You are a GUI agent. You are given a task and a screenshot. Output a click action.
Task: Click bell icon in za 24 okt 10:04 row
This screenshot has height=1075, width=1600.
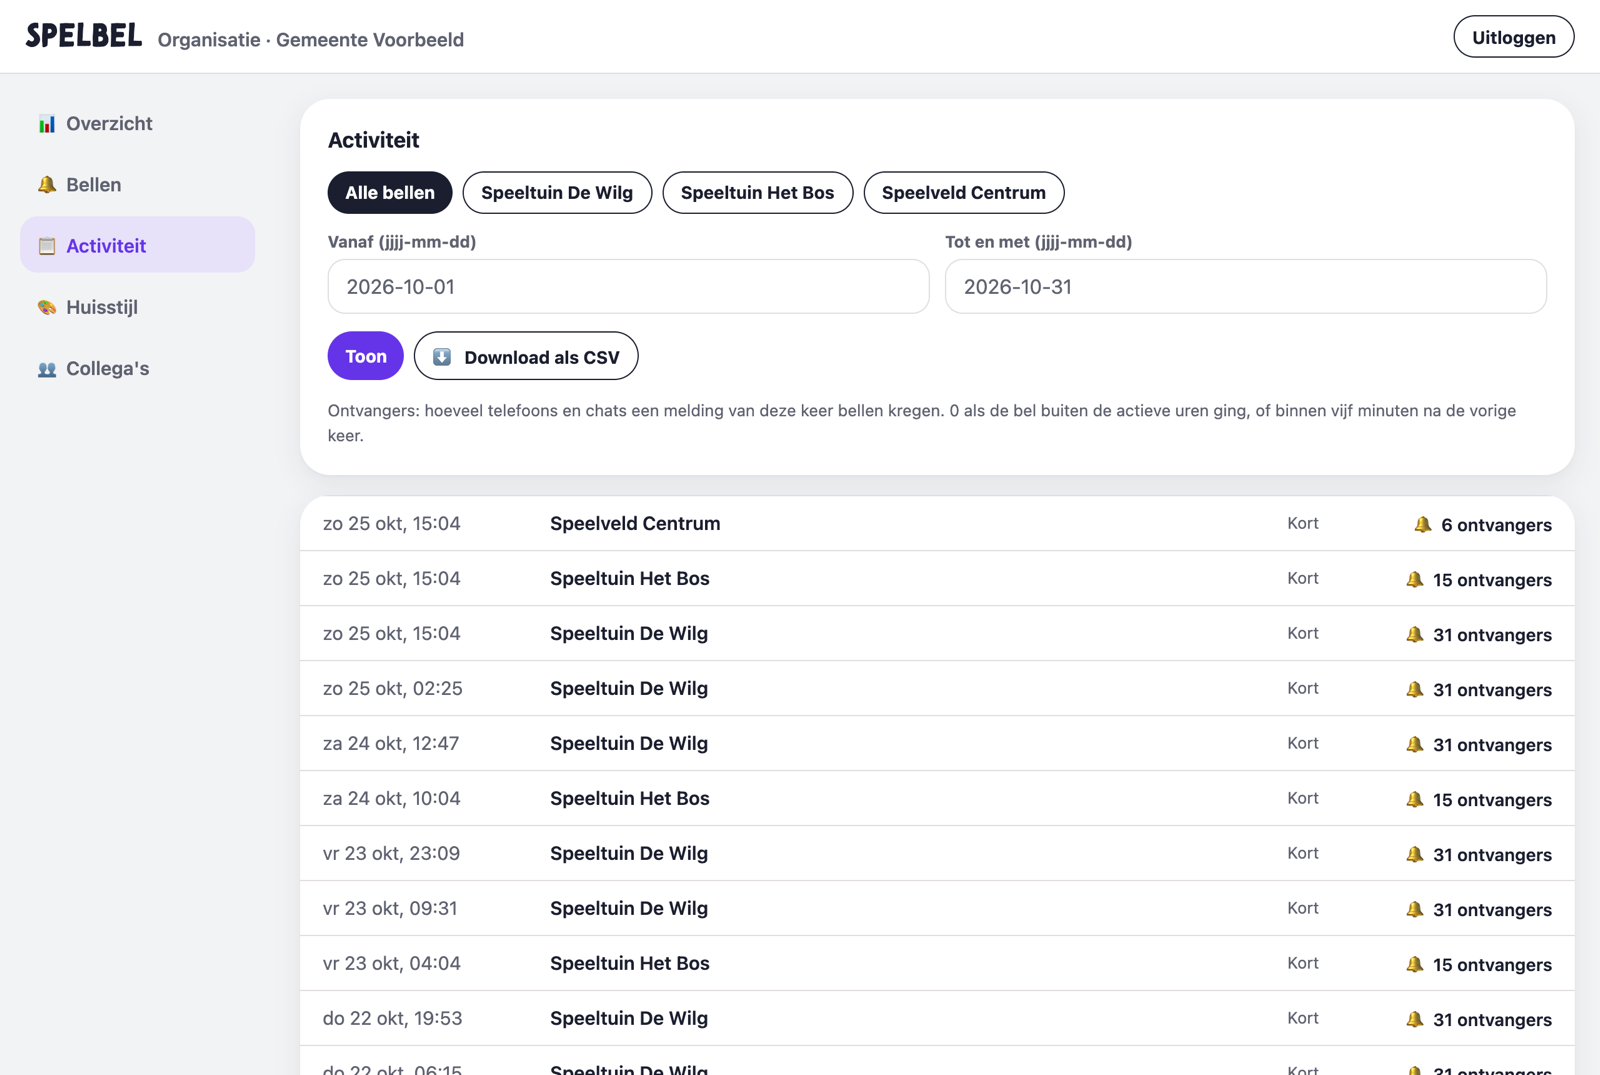(1415, 799)
